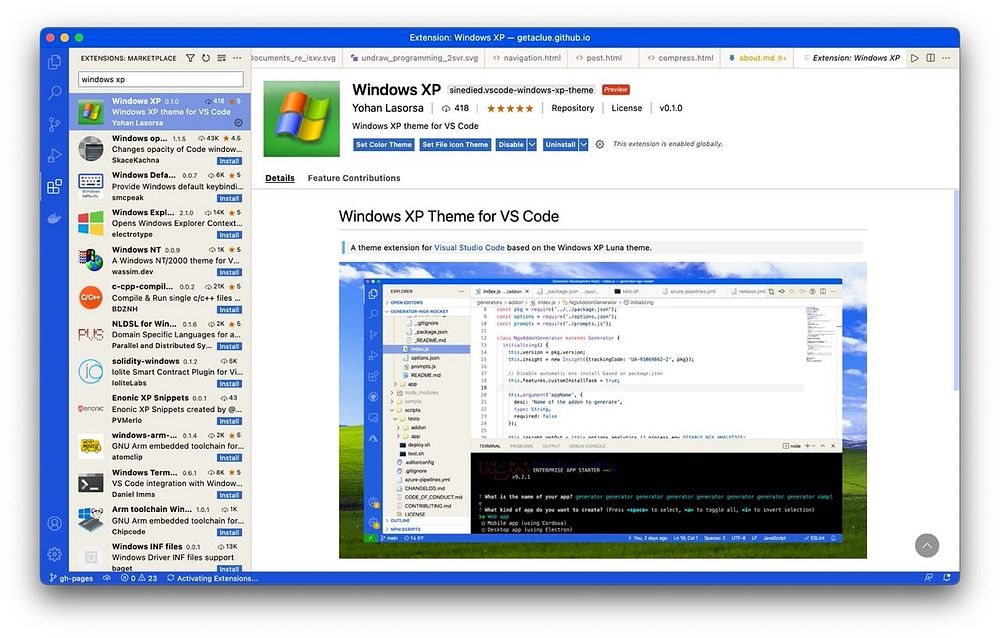
Task: Click the Set Color Theme button
Action: point(384,145)
